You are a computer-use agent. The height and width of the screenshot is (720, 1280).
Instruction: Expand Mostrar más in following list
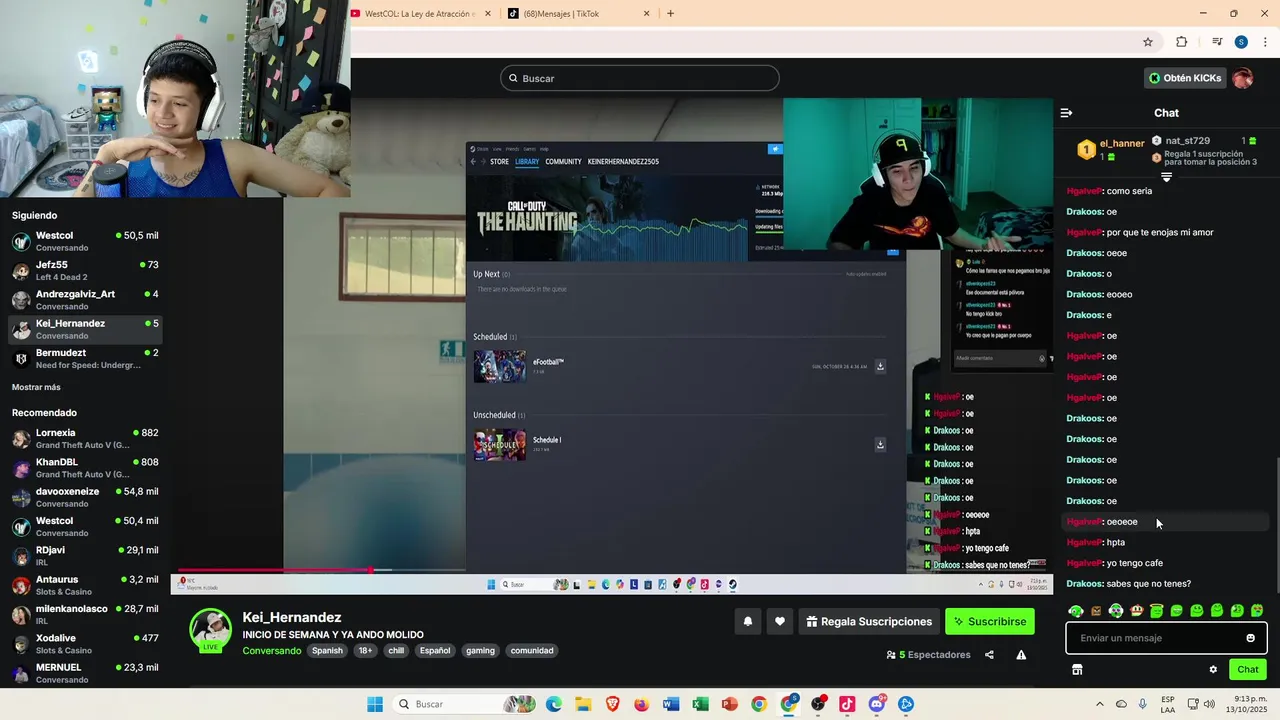[36, 387]
